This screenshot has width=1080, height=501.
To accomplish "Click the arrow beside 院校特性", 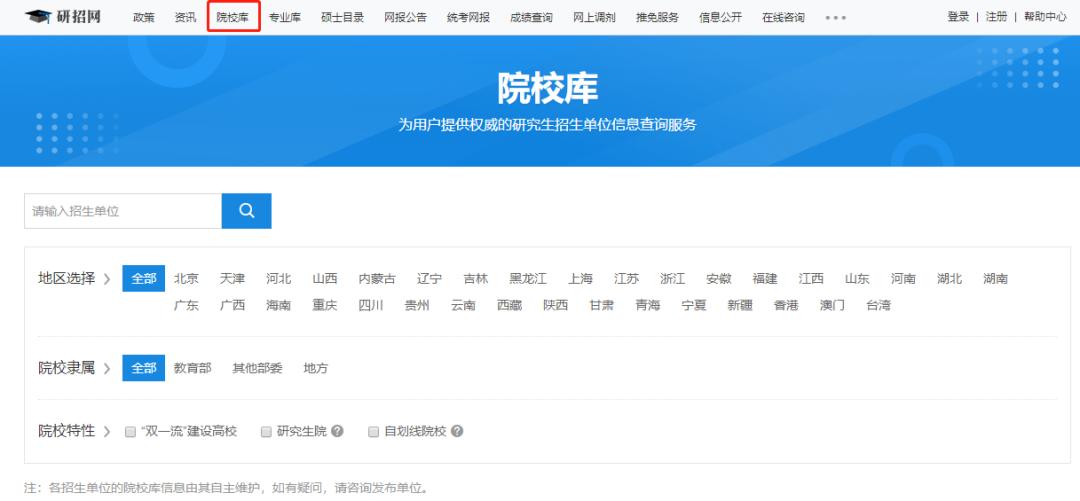I will click(107, 431).
